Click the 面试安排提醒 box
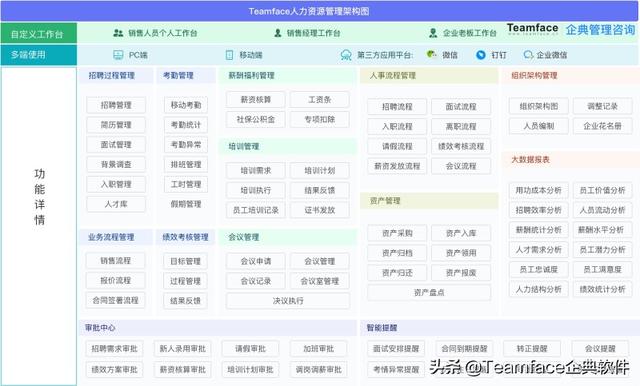Viewport: 640px width, 386px height. pos(396,349)
